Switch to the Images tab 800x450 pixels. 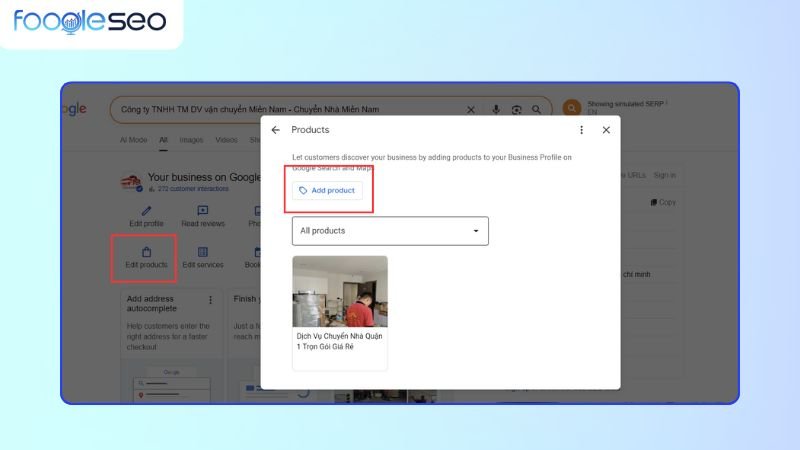[x=190, y=140]
